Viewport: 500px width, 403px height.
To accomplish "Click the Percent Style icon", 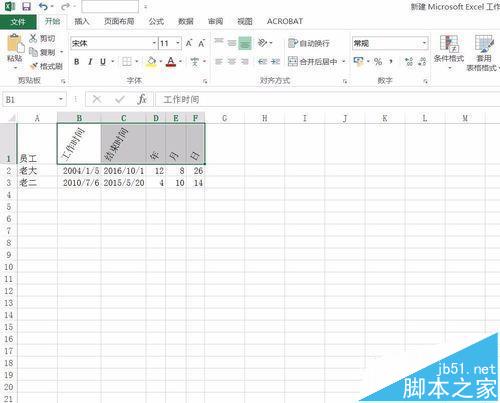I will tap(378, 61).
